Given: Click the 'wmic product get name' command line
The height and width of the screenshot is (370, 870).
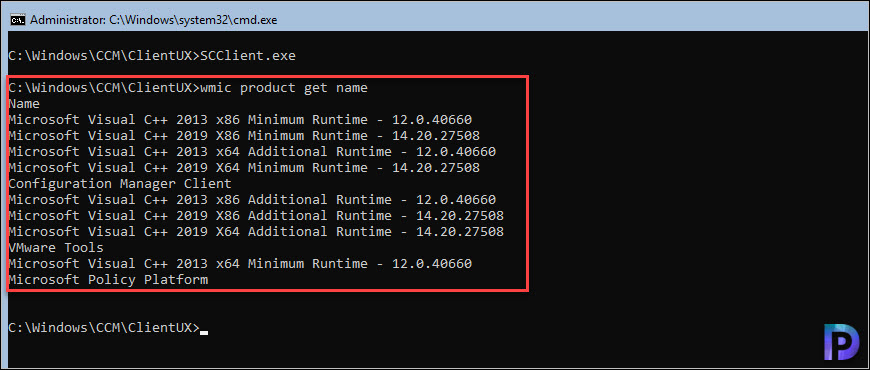Looking at the screenshot, I should 188,88.
